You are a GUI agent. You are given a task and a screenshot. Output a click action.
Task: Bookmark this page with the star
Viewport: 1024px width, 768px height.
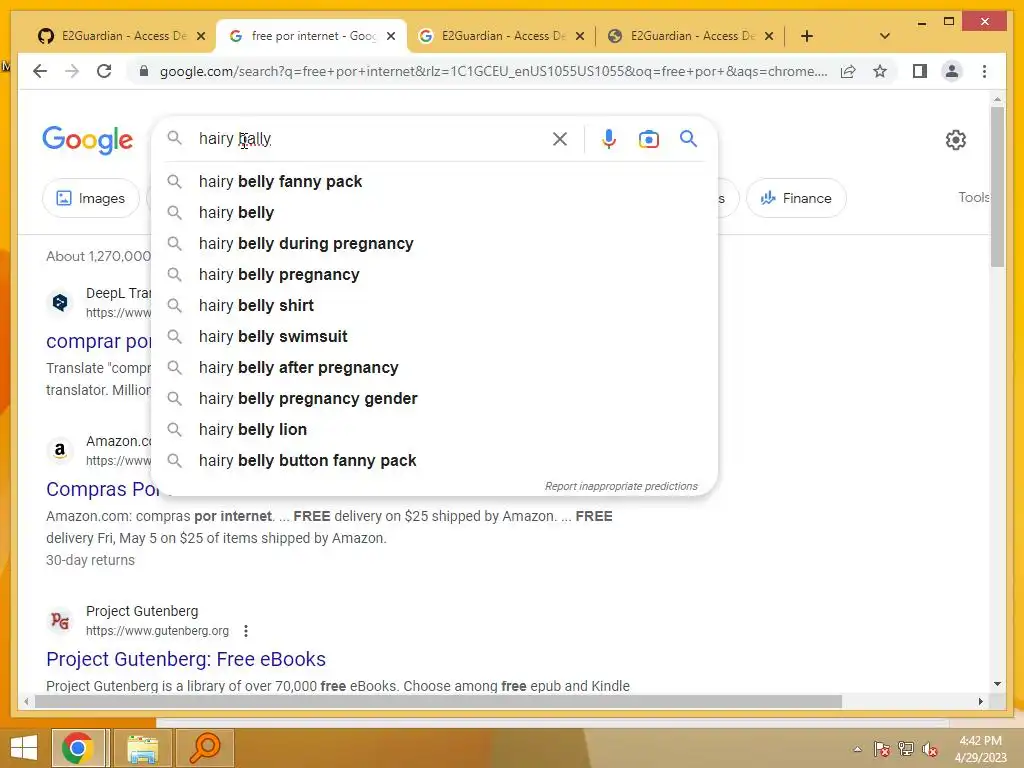click(x=880, y=71)
